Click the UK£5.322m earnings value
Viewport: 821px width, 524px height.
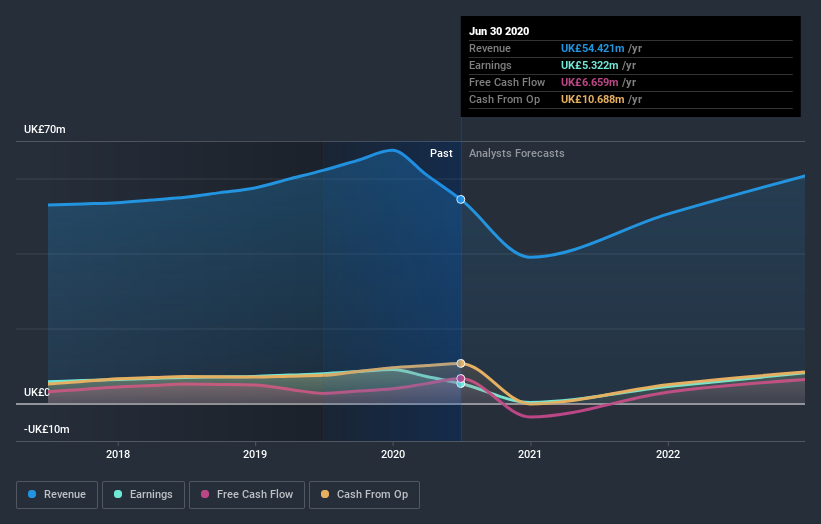coord(590,65)
